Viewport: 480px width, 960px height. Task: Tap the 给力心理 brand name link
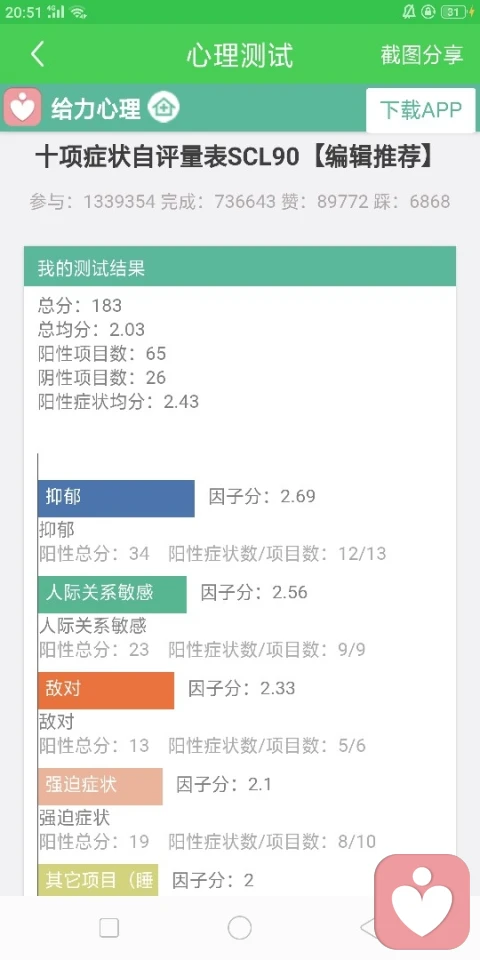tap(96, 108)
